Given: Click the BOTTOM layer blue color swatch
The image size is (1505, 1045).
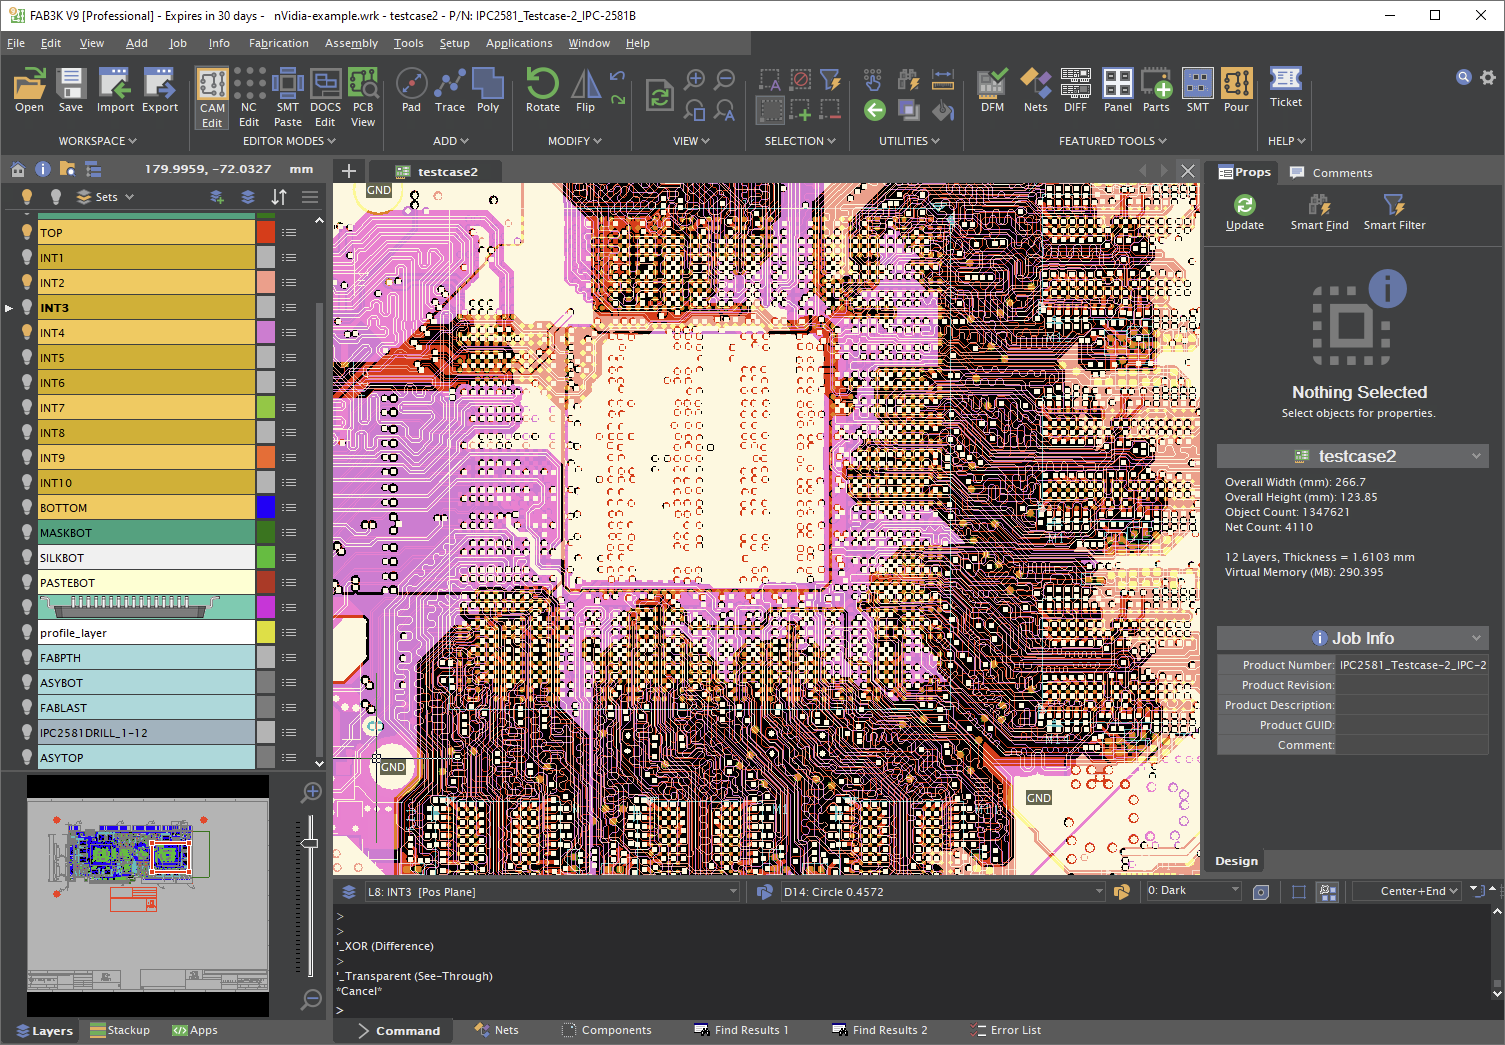Looking at the screenshot, I should [266, 507].
